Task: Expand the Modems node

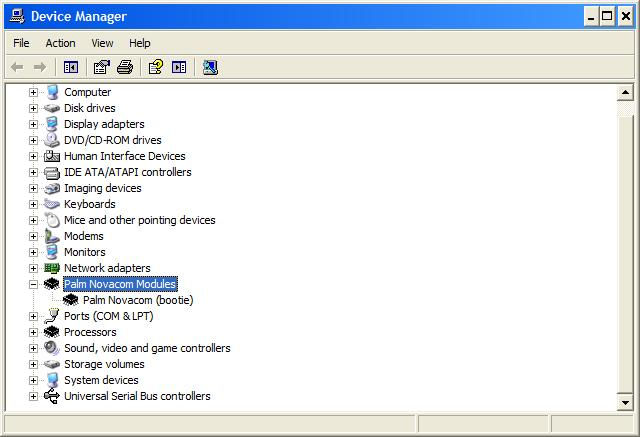Action: pyautogui.click(x=33, y=236)
